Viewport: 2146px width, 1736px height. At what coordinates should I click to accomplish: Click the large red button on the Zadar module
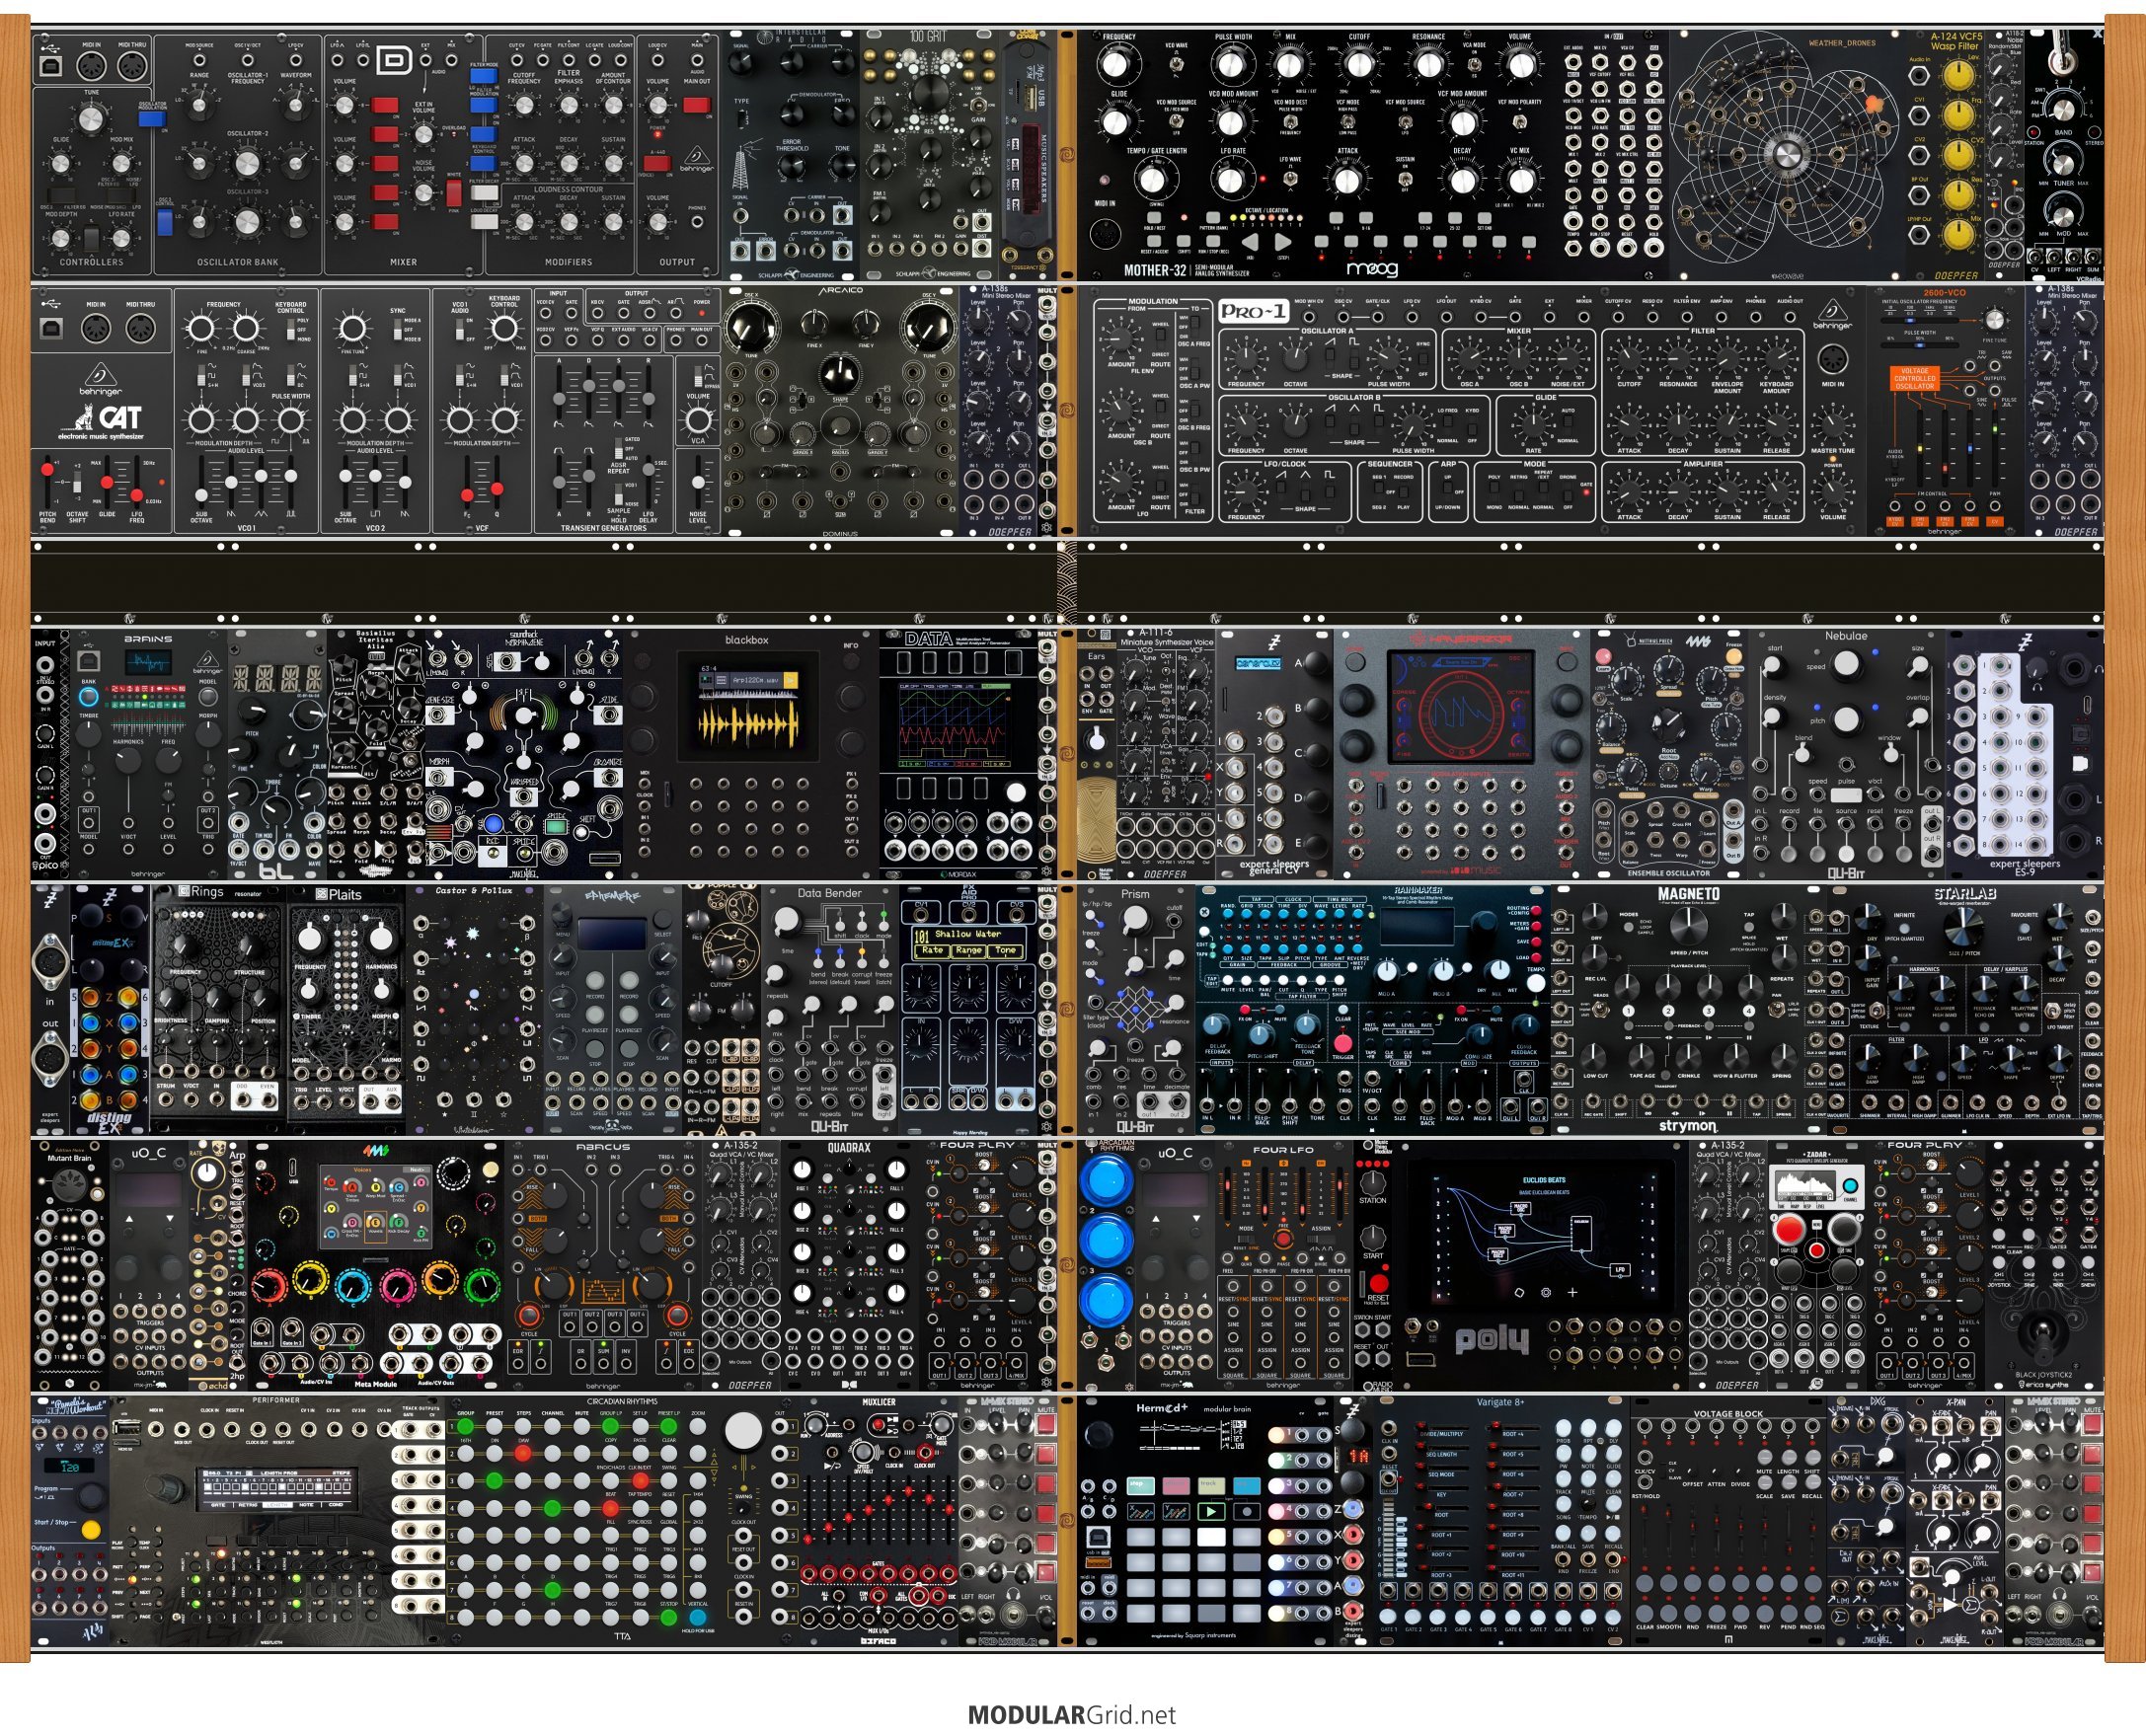coord(1789,1229)
